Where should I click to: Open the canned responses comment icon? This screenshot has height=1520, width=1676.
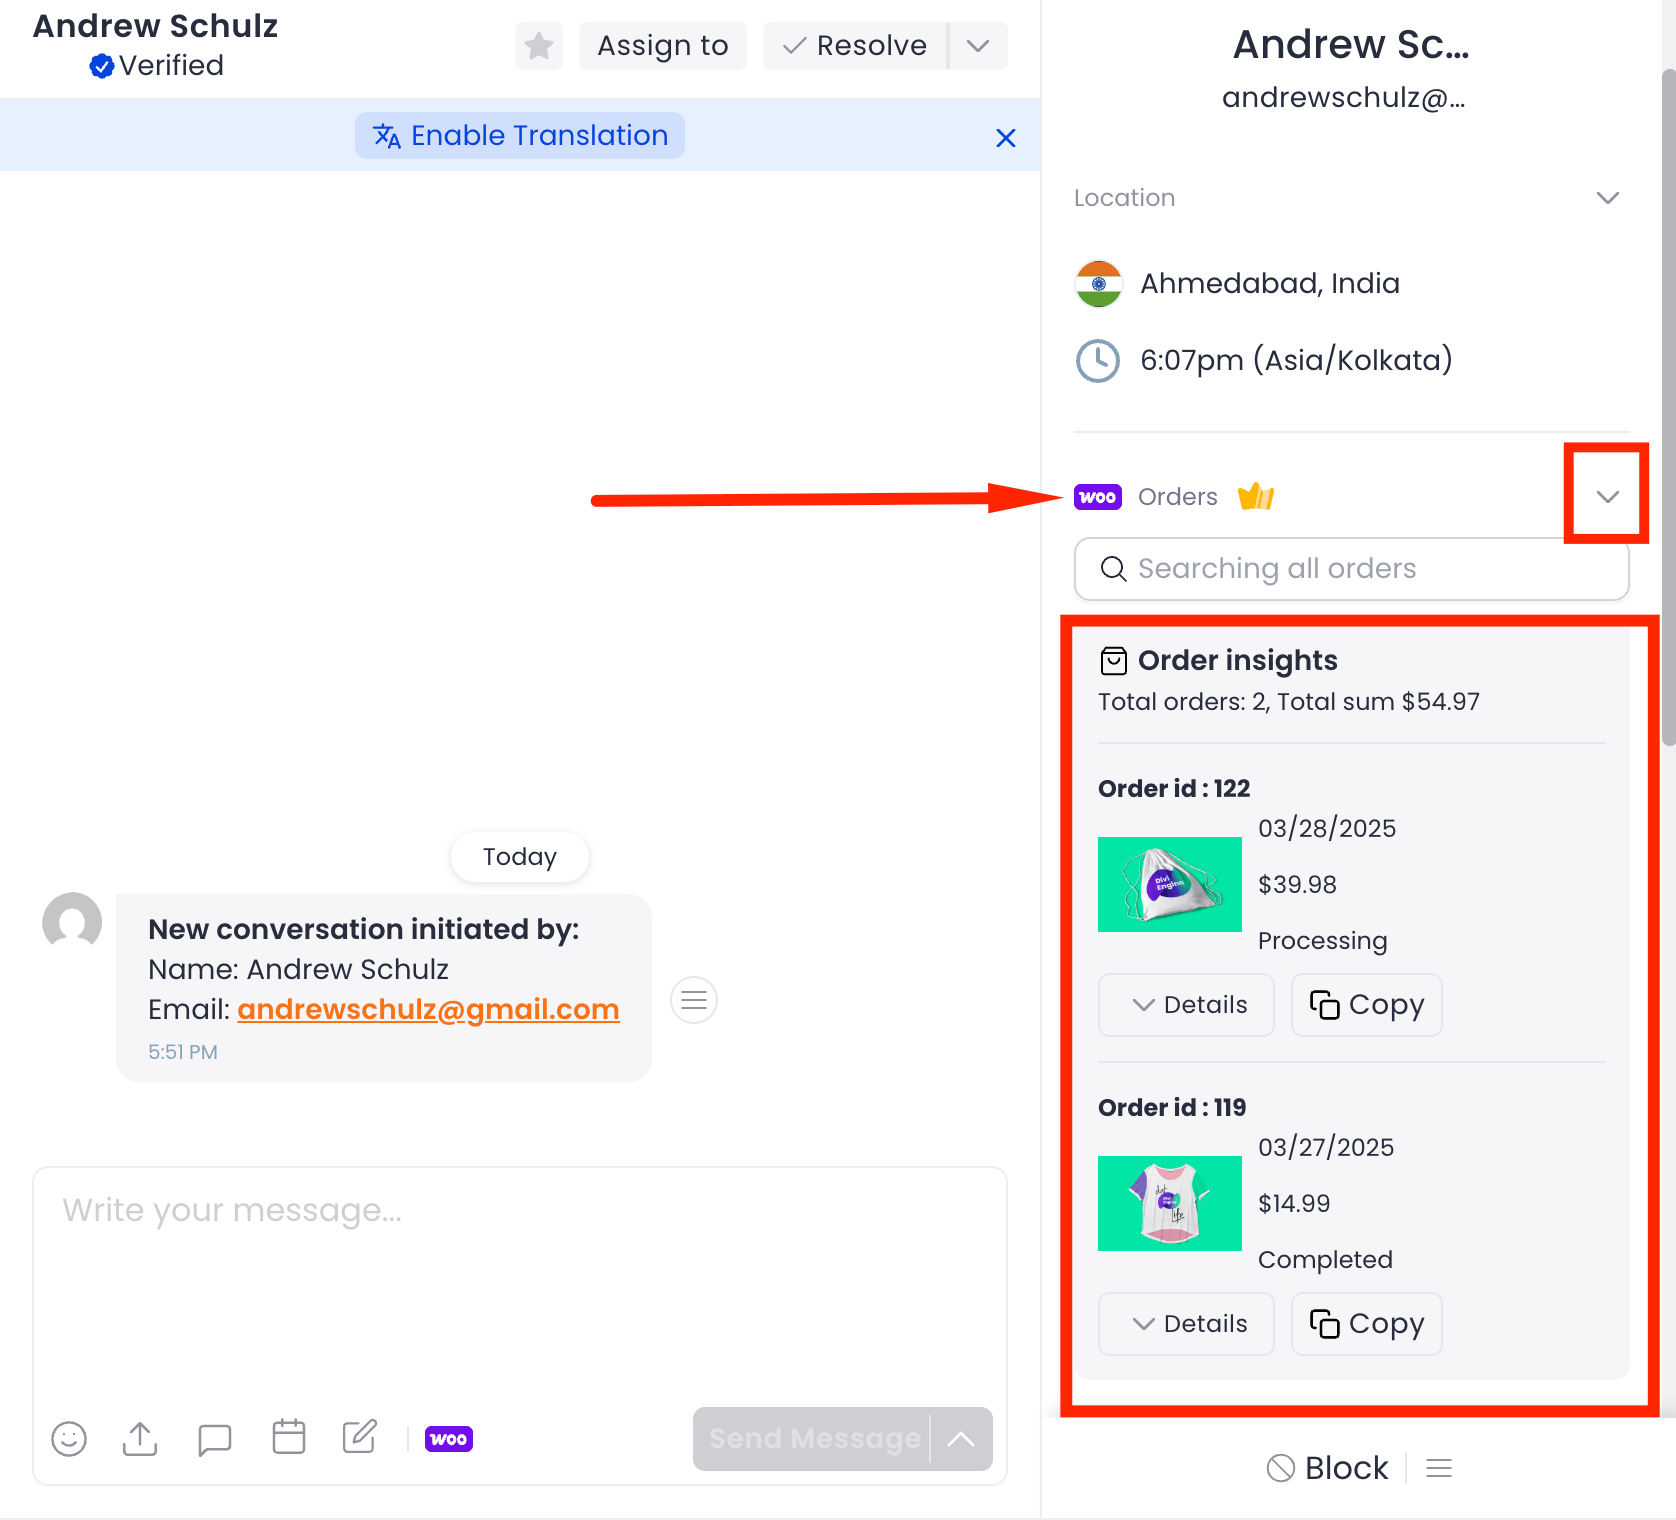[x=214, y=1439]
